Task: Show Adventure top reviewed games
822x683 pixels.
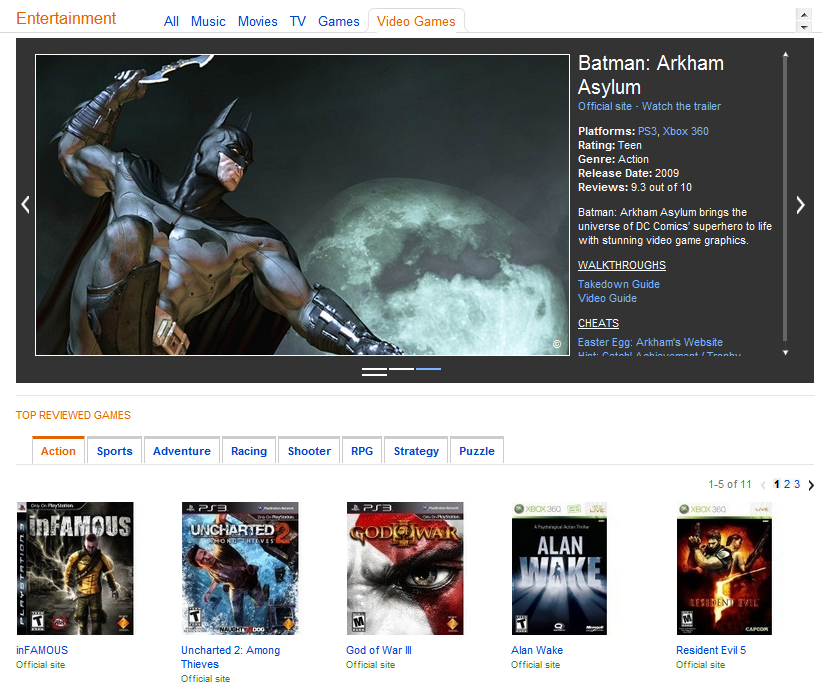Action: 182,451
